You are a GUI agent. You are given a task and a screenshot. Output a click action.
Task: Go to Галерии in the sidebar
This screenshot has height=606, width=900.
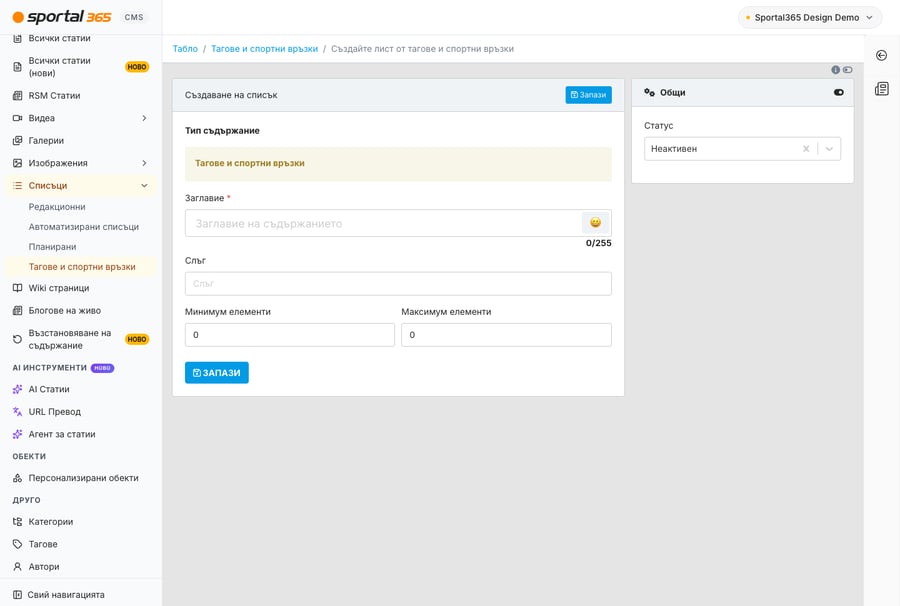(x=81, y=141)
